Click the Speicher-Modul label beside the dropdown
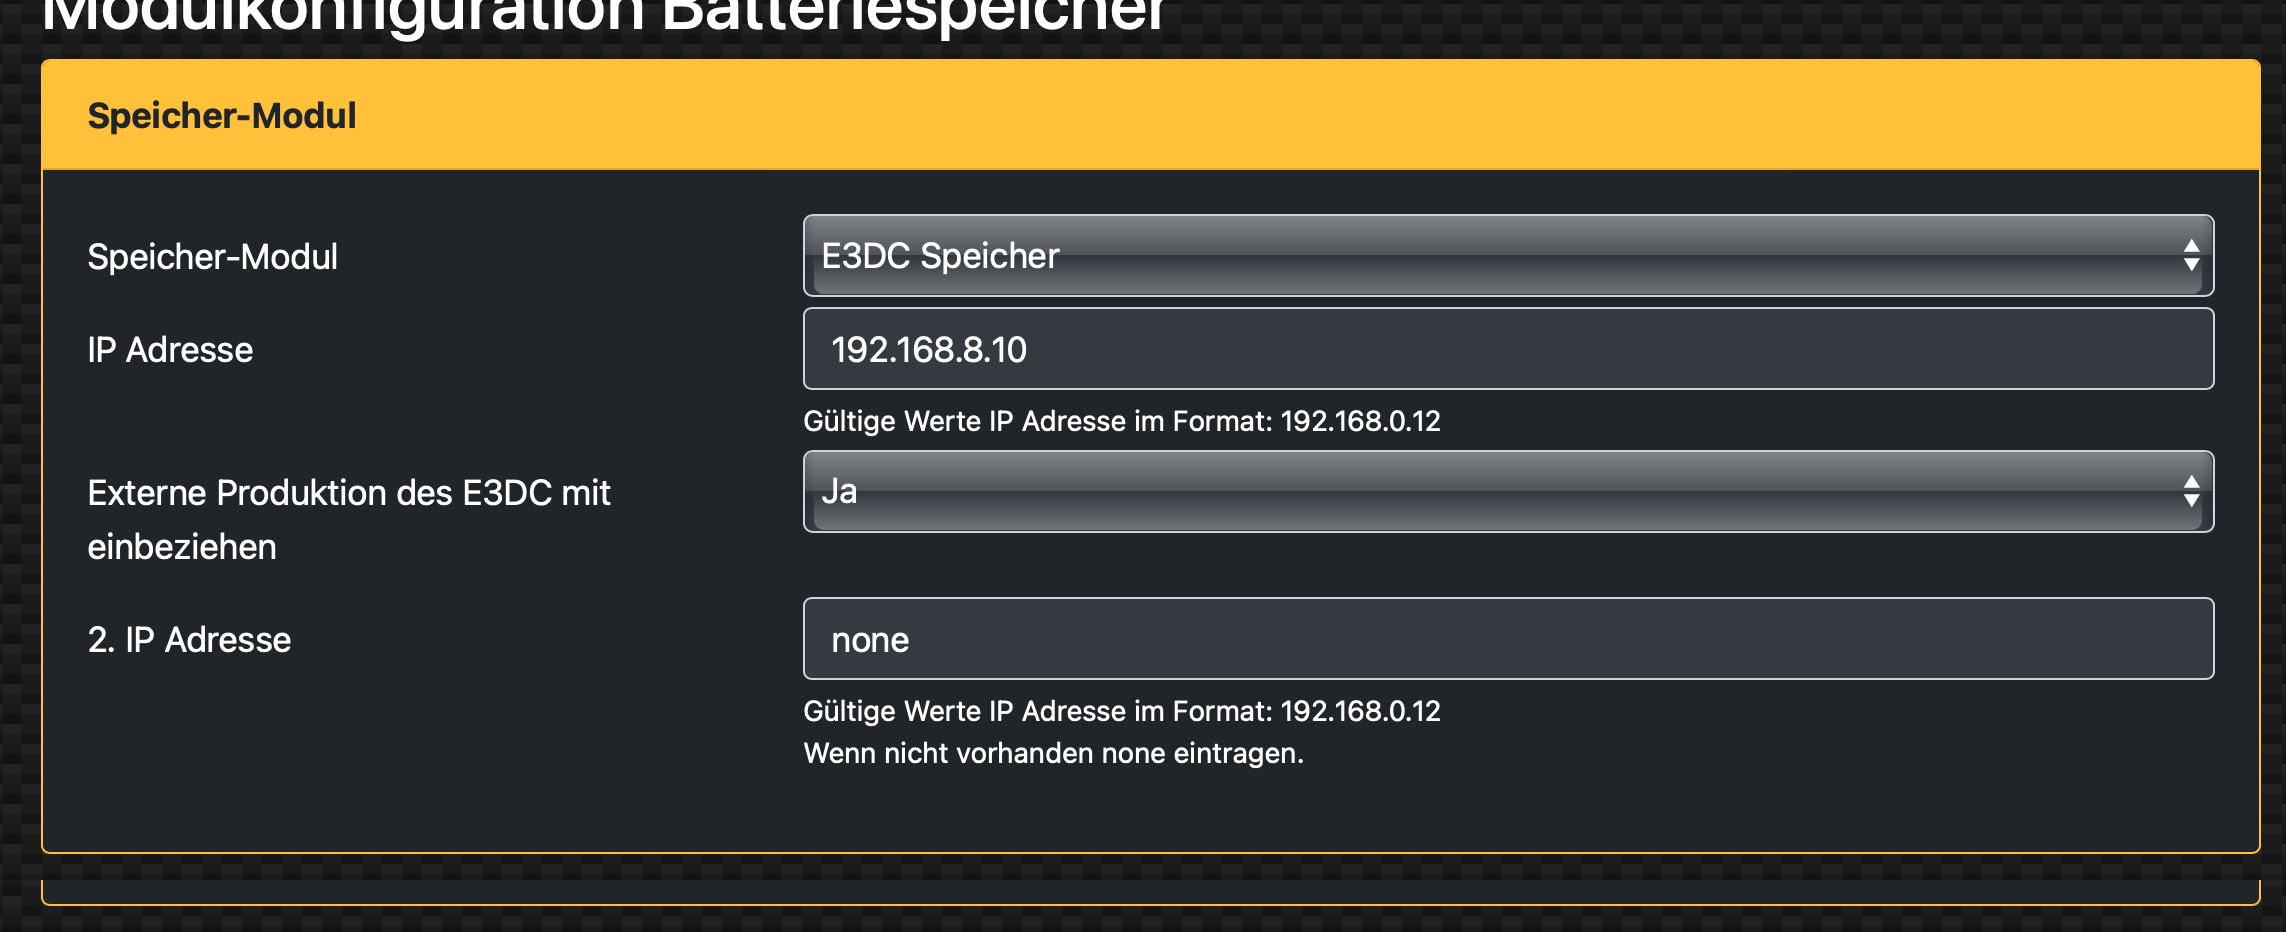 point(212,257)
